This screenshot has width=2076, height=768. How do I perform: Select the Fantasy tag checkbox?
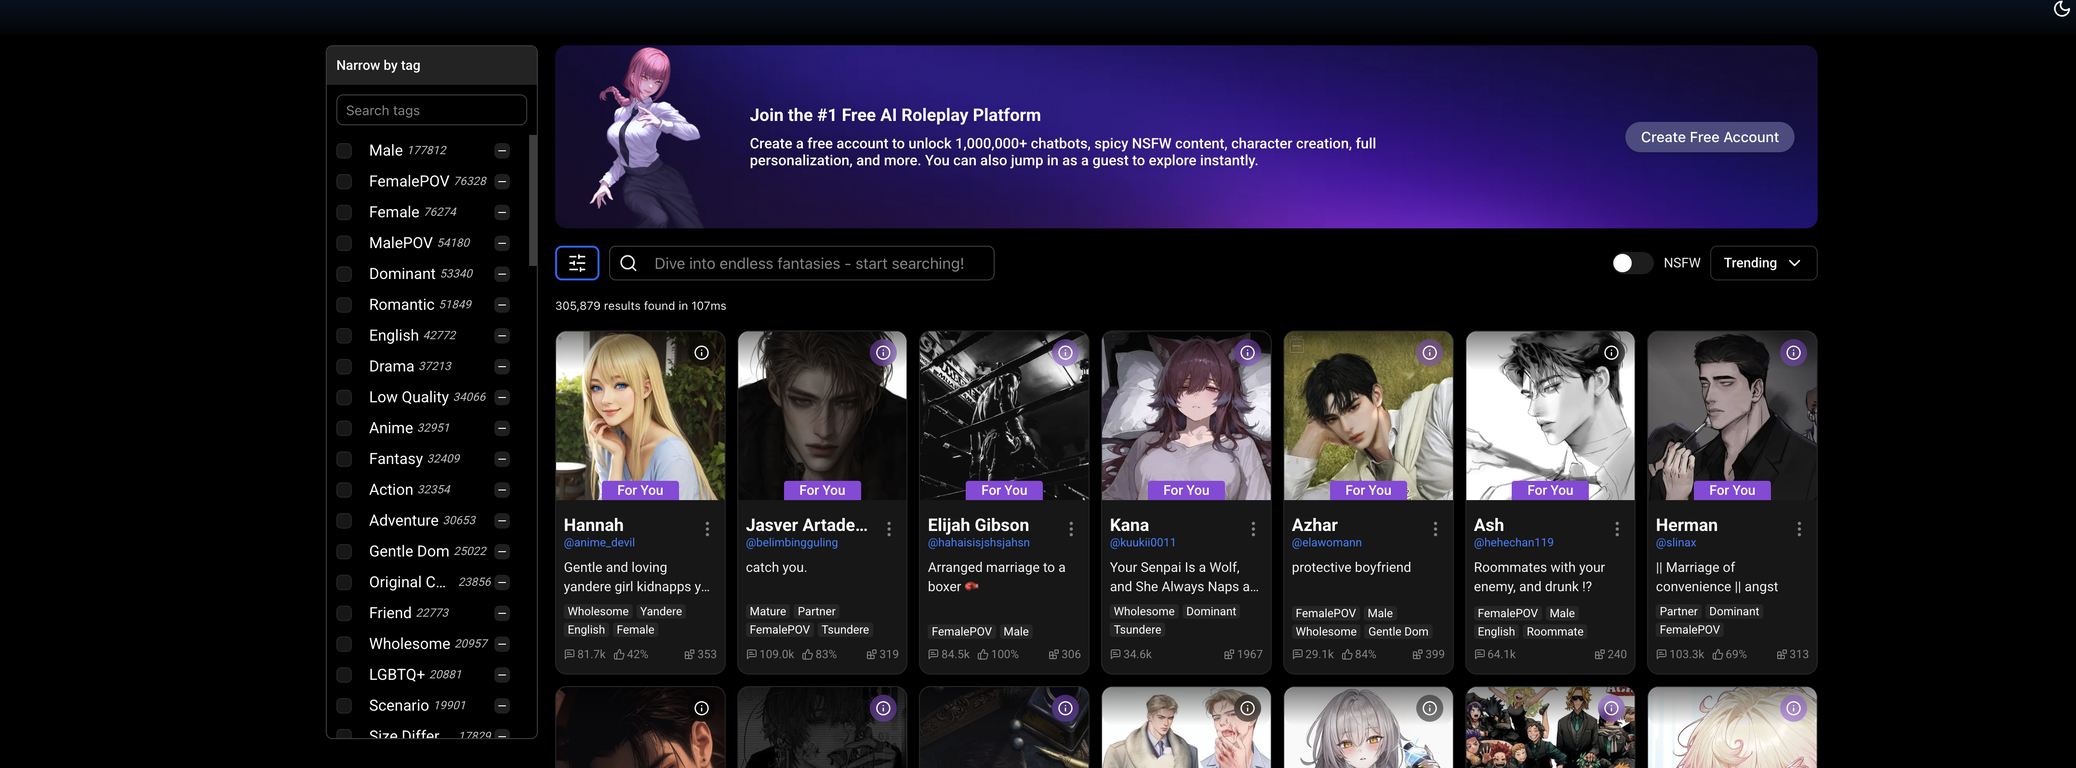pos(344,459)
